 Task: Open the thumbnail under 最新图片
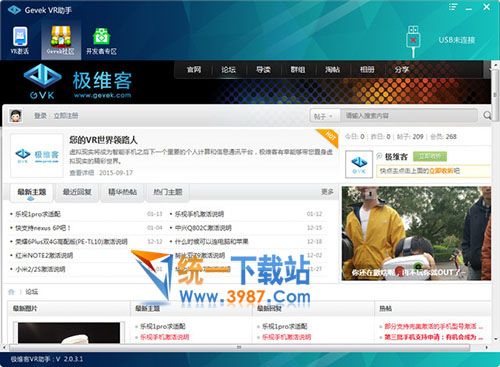69,333
